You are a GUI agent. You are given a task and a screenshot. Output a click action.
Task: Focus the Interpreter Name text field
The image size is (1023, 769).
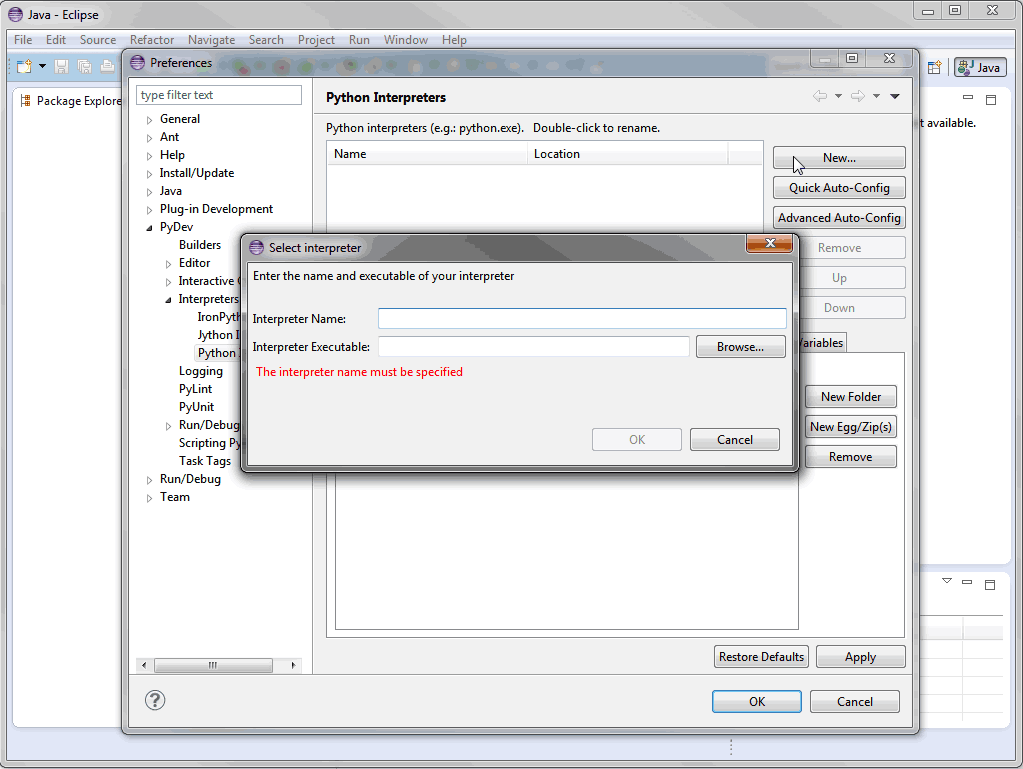tap(582, 319)
